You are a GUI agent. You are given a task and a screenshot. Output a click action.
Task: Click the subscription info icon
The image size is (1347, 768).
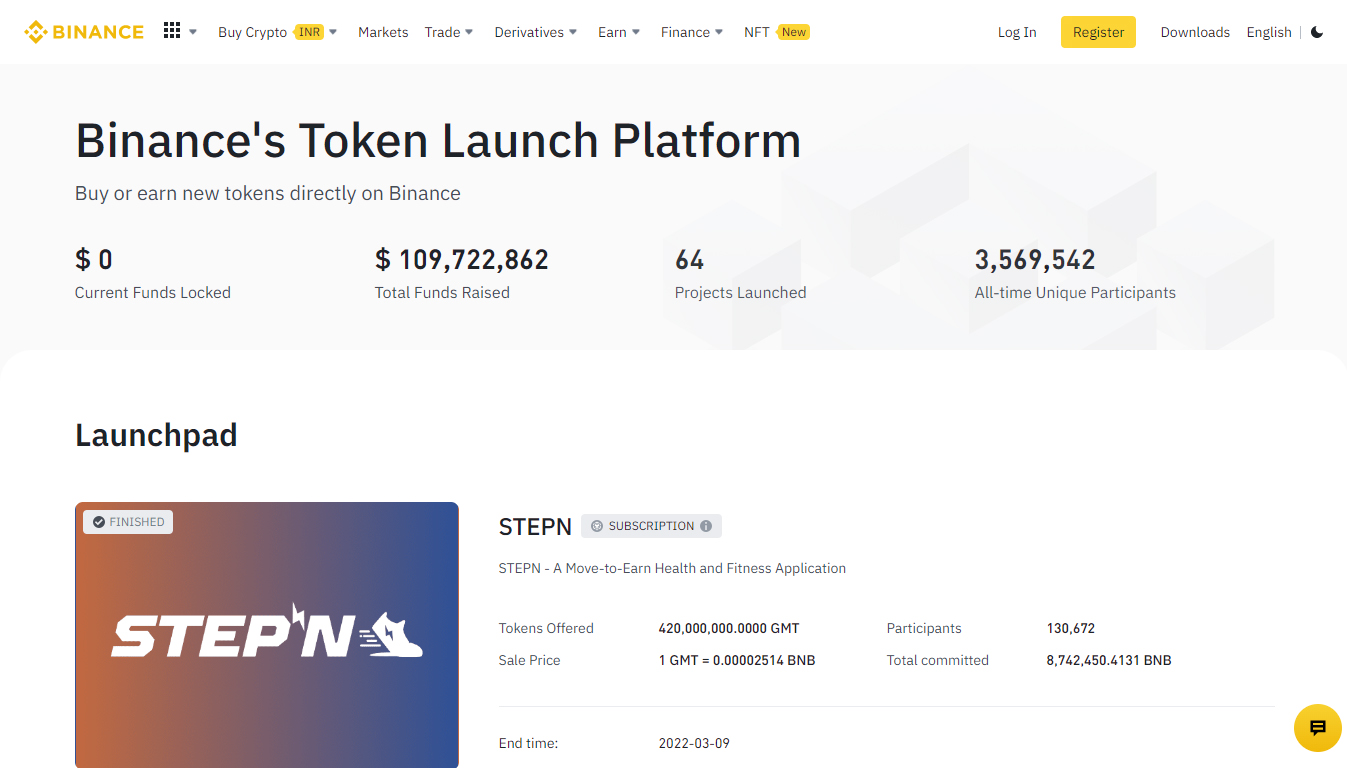[x=706, y=526]
